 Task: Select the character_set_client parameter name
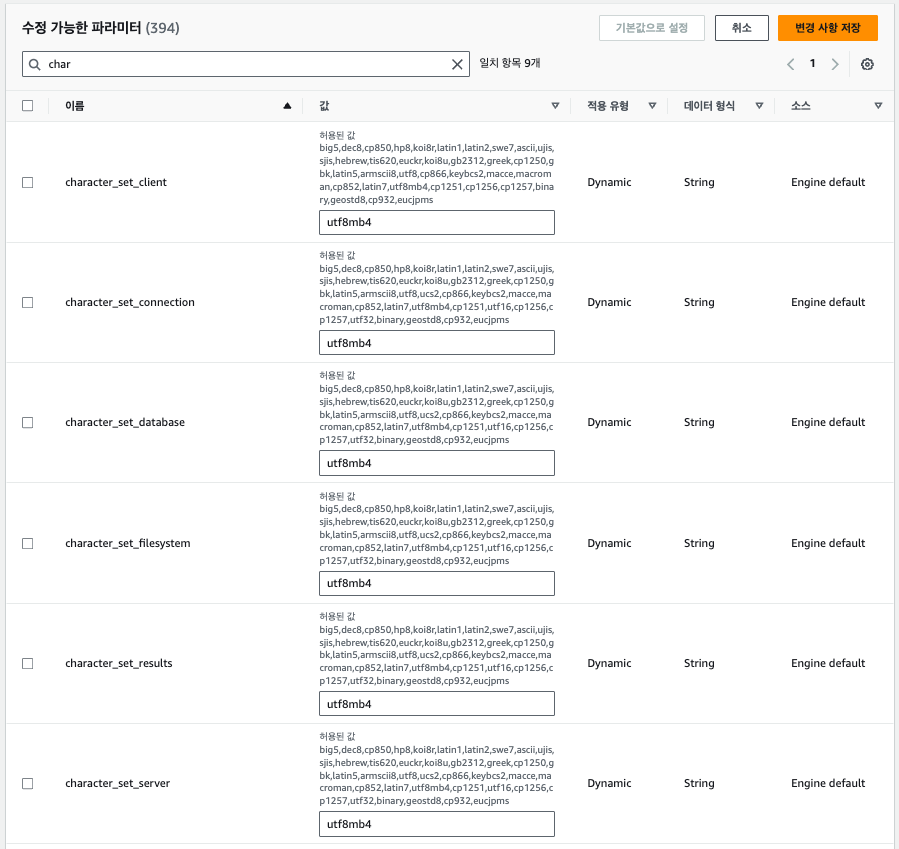116,182
